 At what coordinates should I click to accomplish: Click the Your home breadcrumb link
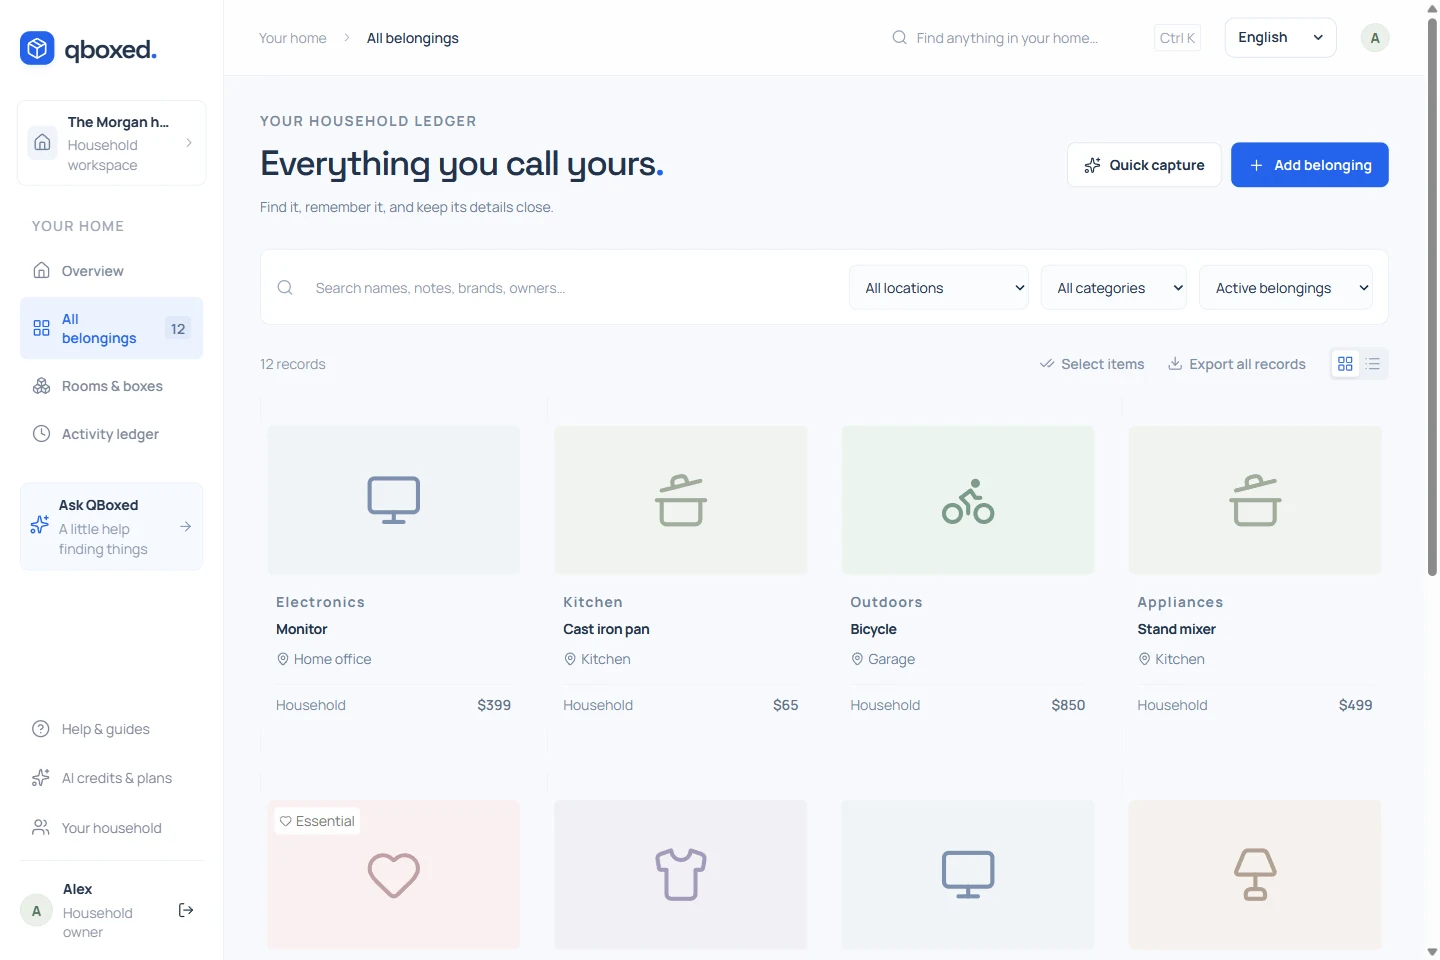coord(292,38)
